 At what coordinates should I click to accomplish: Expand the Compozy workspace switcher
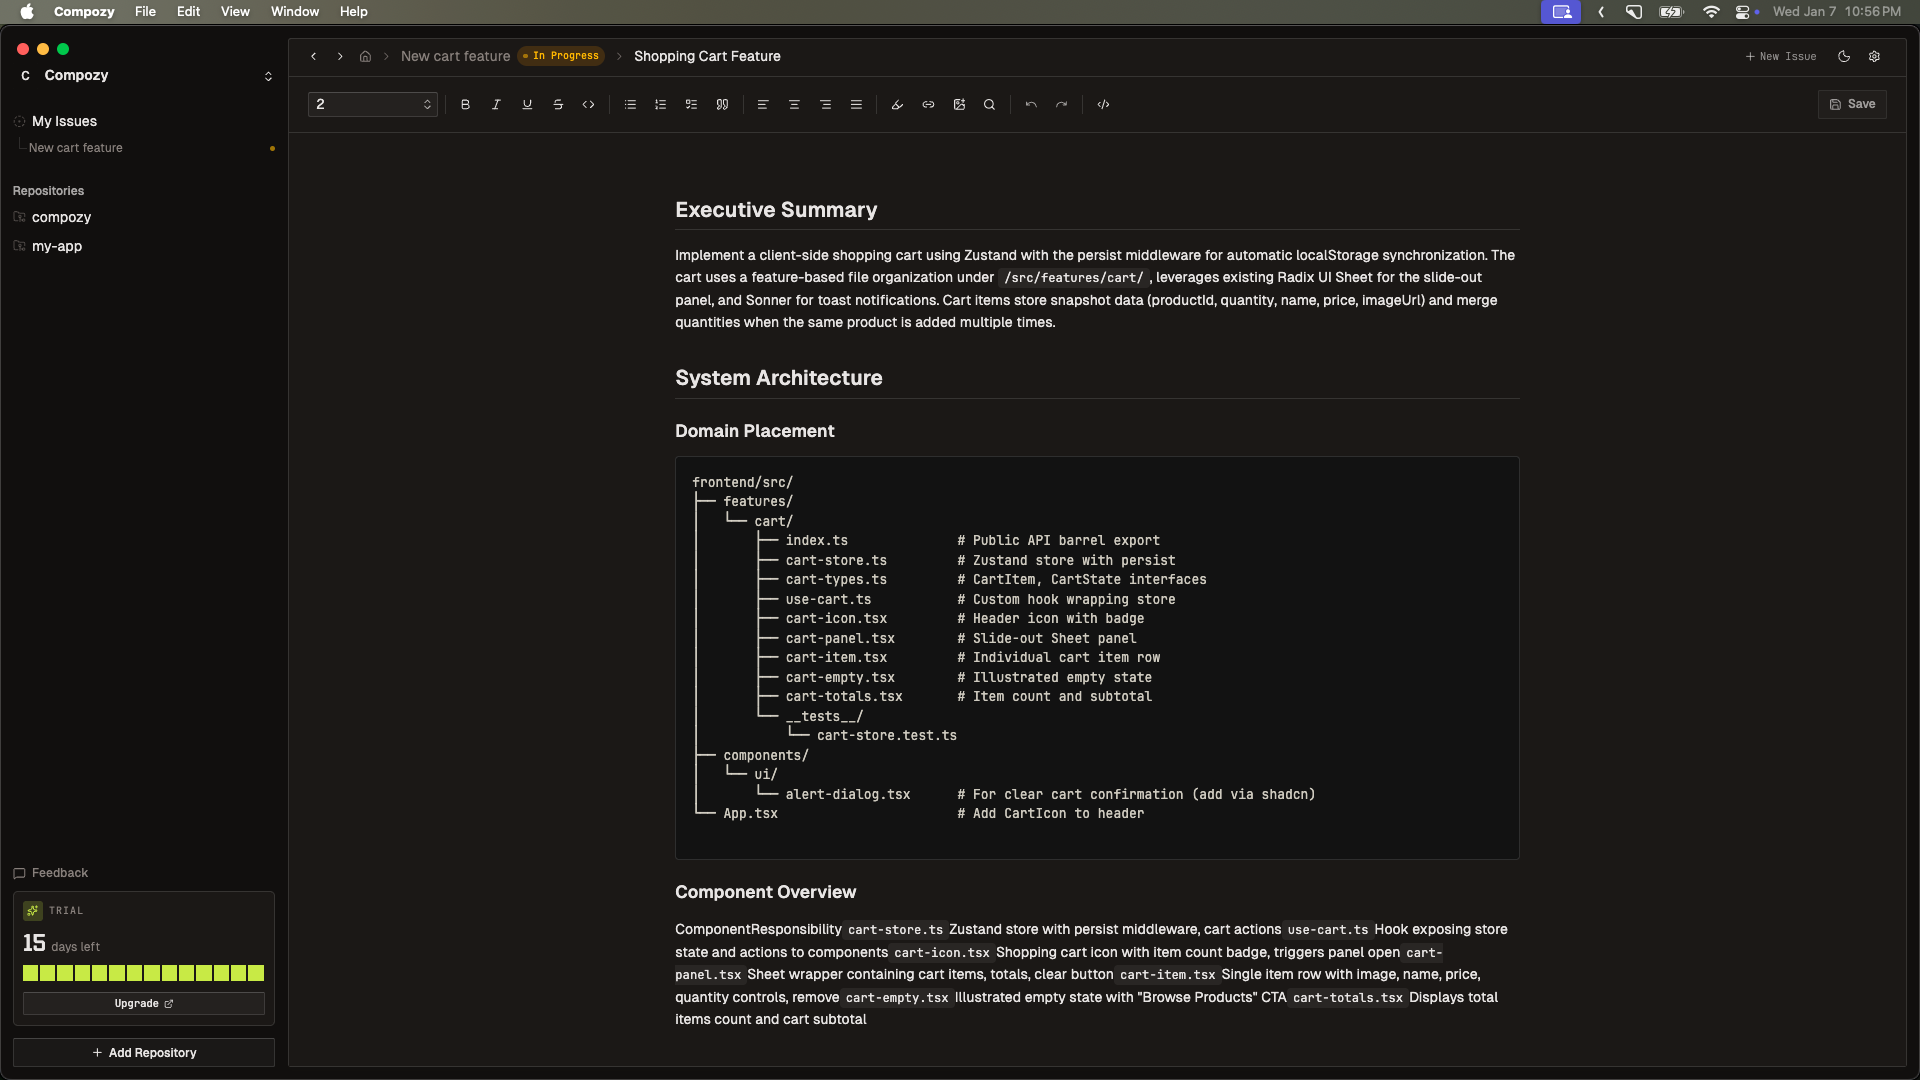267,75
